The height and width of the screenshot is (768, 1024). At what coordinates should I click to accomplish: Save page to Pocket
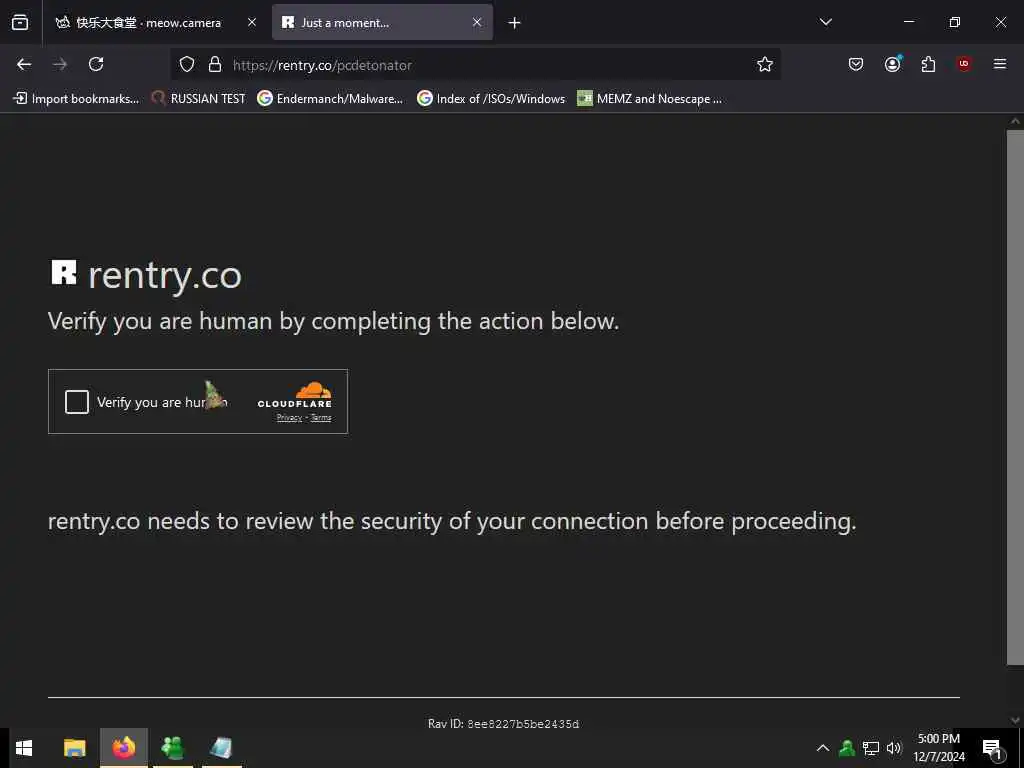(x=856, y=64)
